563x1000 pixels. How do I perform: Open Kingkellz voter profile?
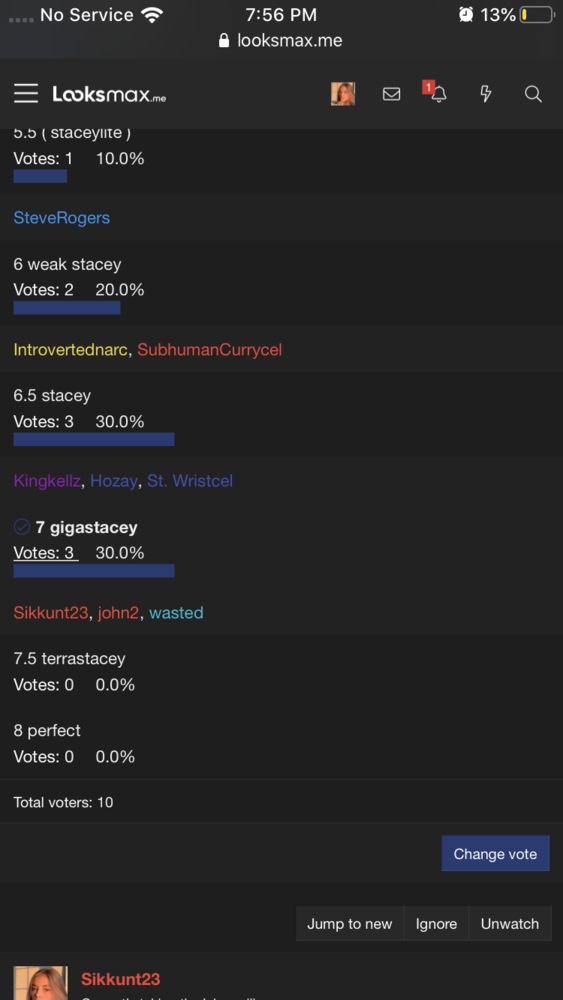tap(47, 481)
